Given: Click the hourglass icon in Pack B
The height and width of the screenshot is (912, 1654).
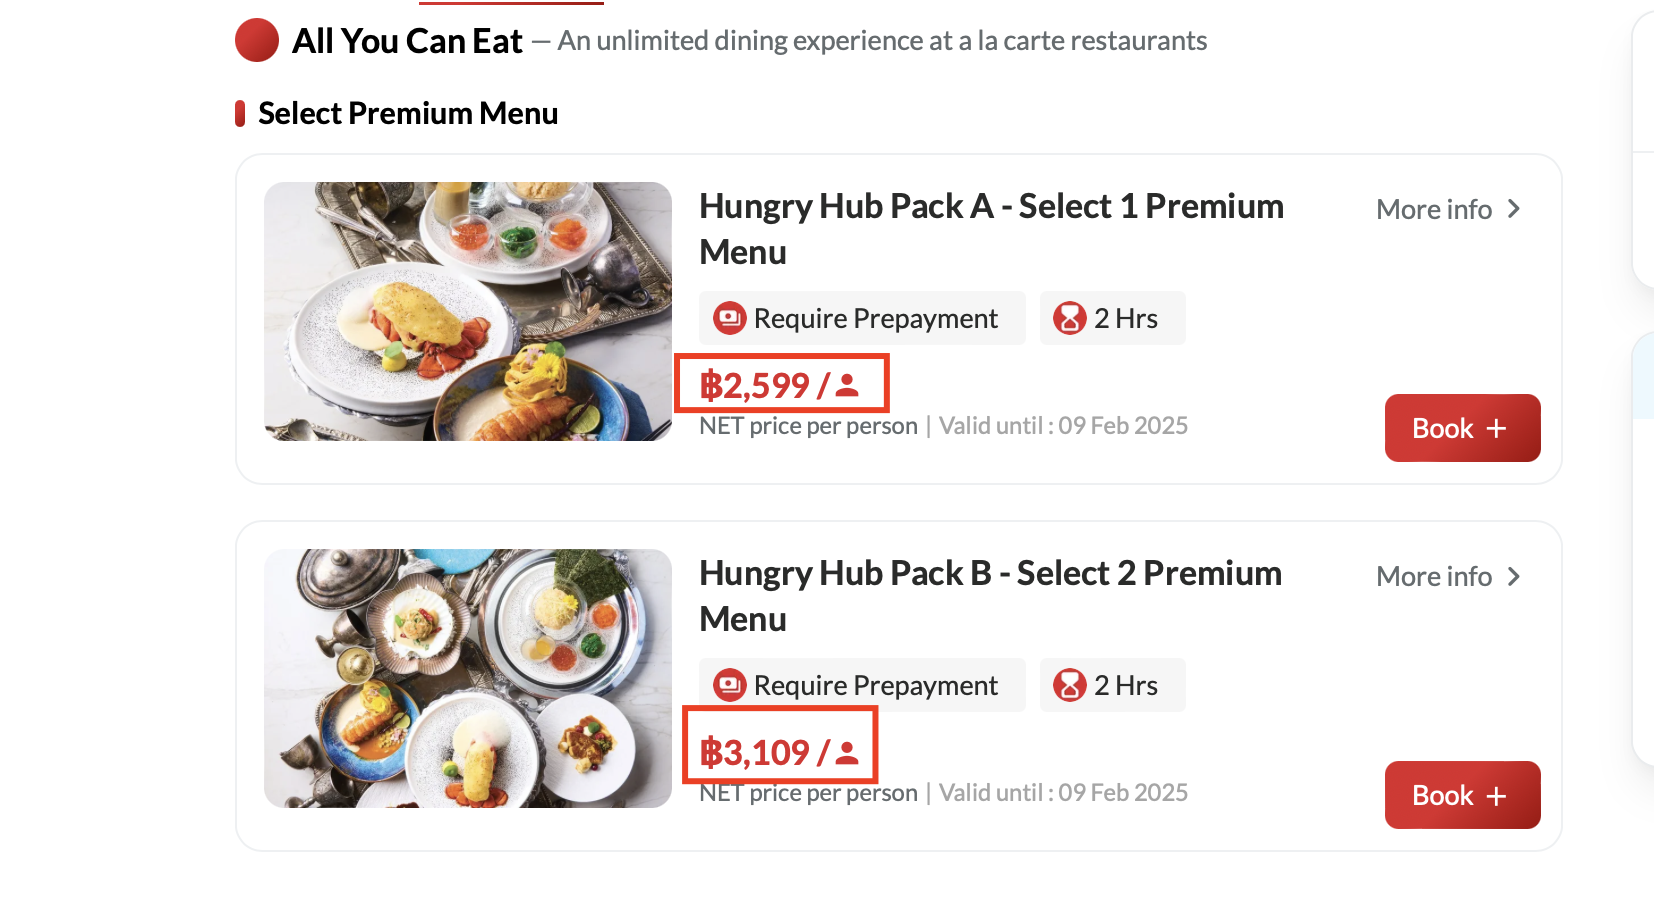Looking at the screenshot, I should pyautogui.click(x=1069, y=686).
